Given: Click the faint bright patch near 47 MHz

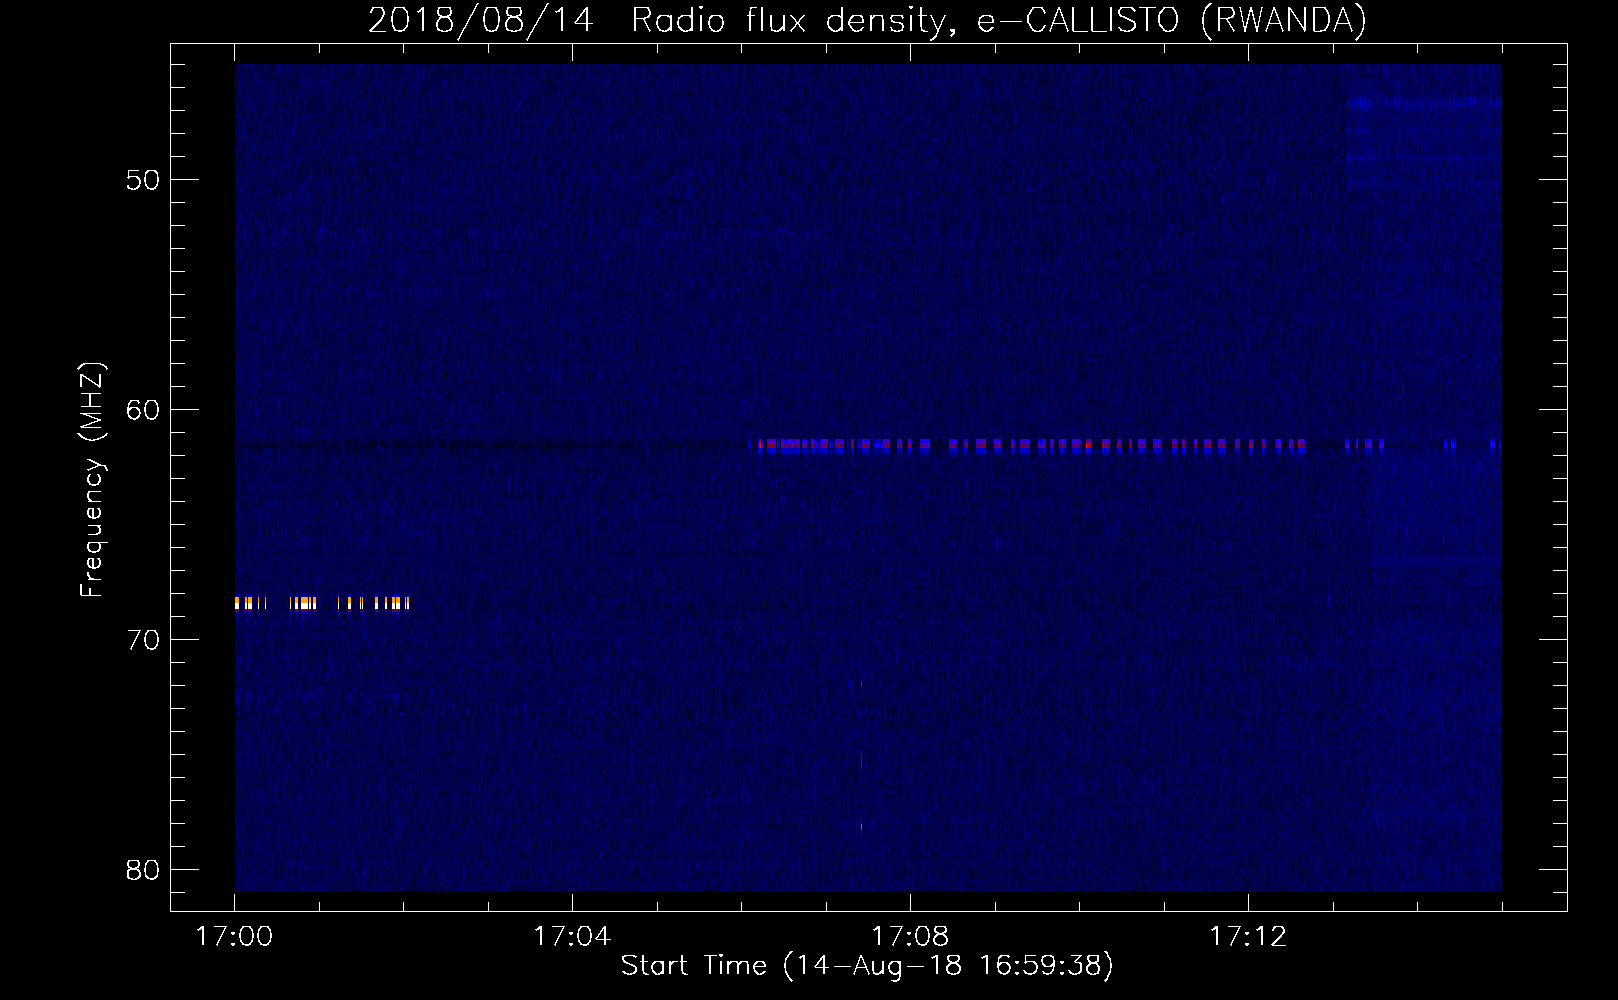Looking at the screenshot, I should pyautogui.click(x=1424, y=103).
